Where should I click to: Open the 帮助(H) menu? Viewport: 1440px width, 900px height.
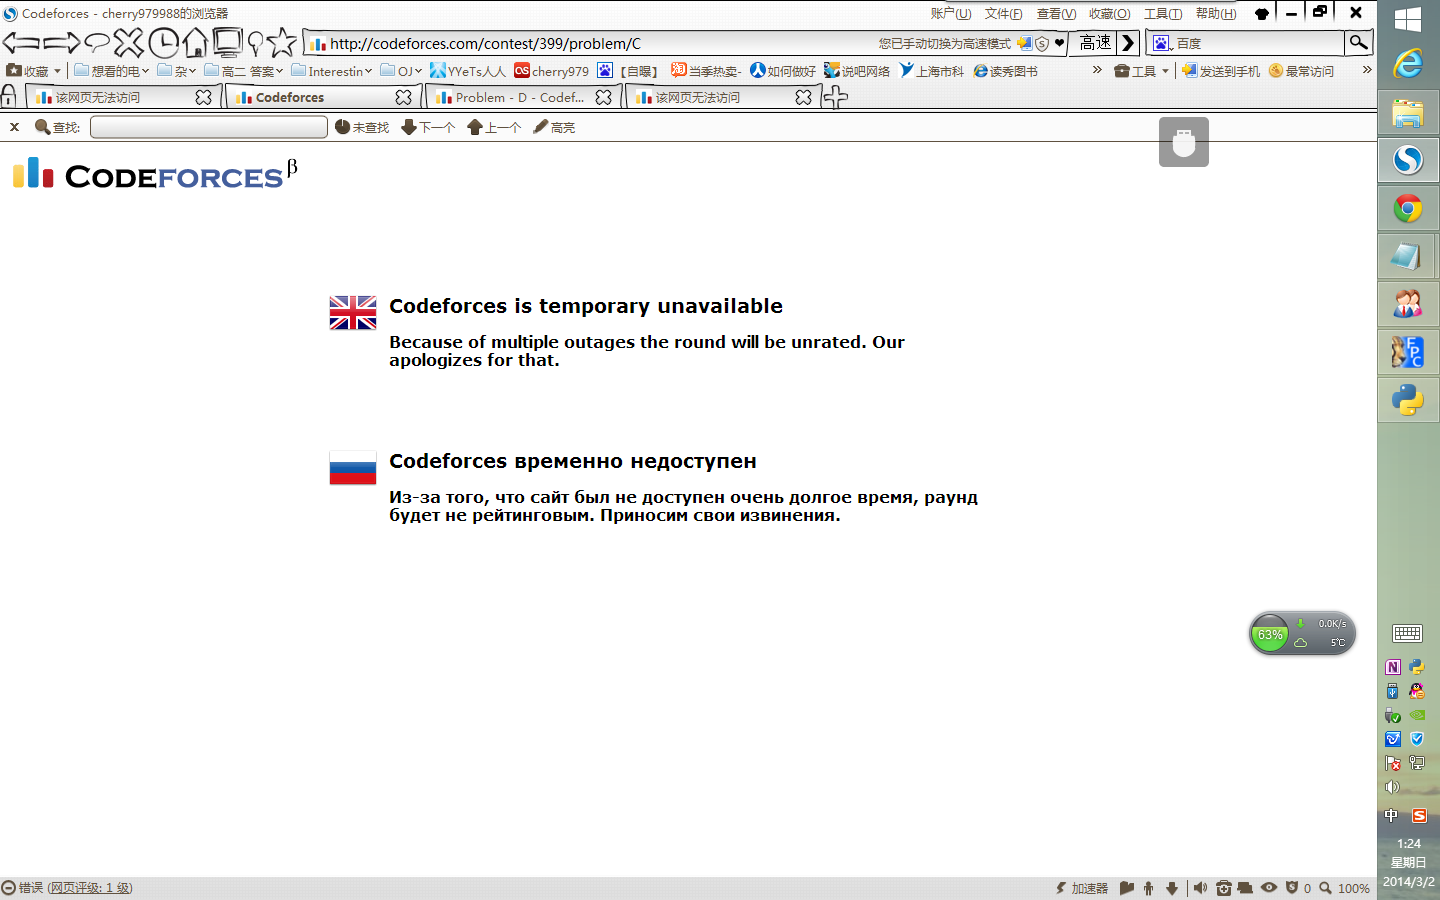click(1215, 13)
